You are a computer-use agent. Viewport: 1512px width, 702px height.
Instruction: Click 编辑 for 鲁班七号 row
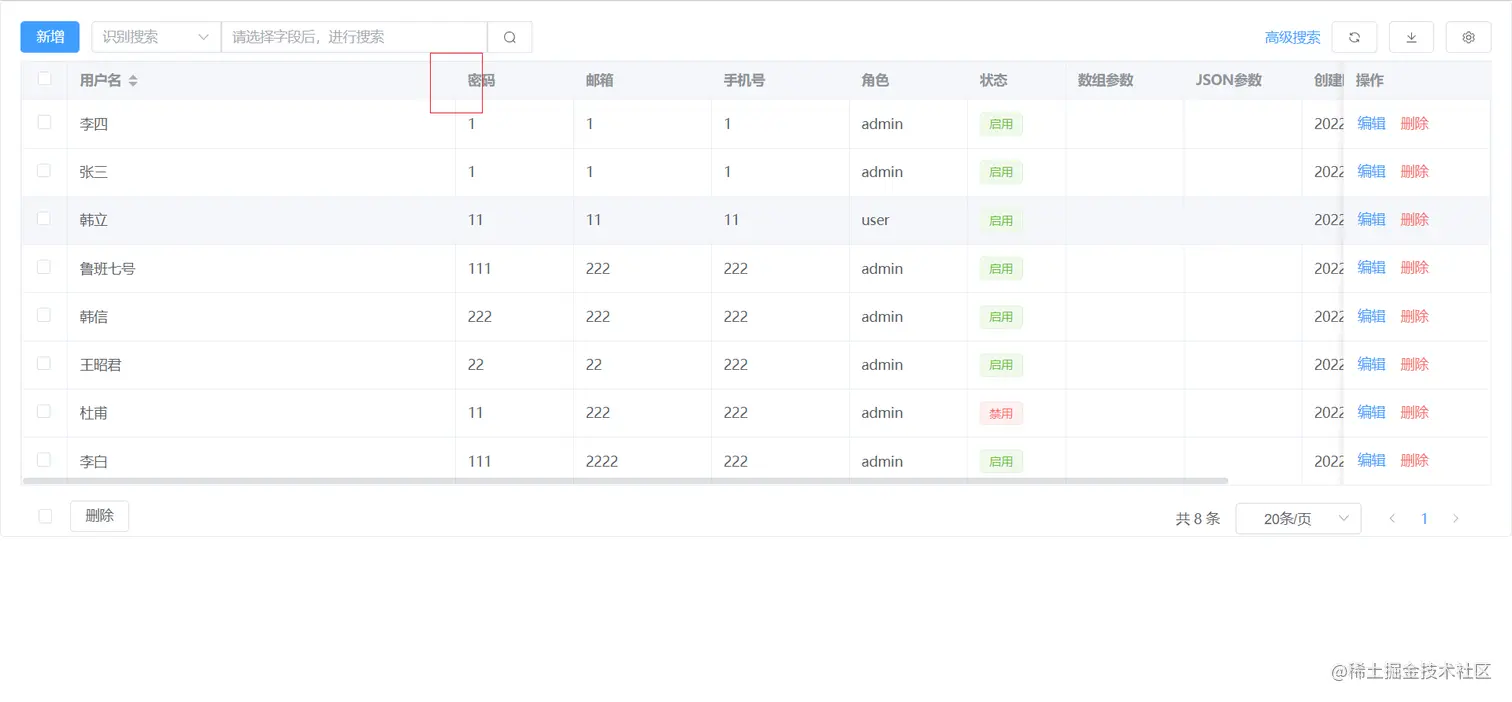click(x=1371, y=267)
